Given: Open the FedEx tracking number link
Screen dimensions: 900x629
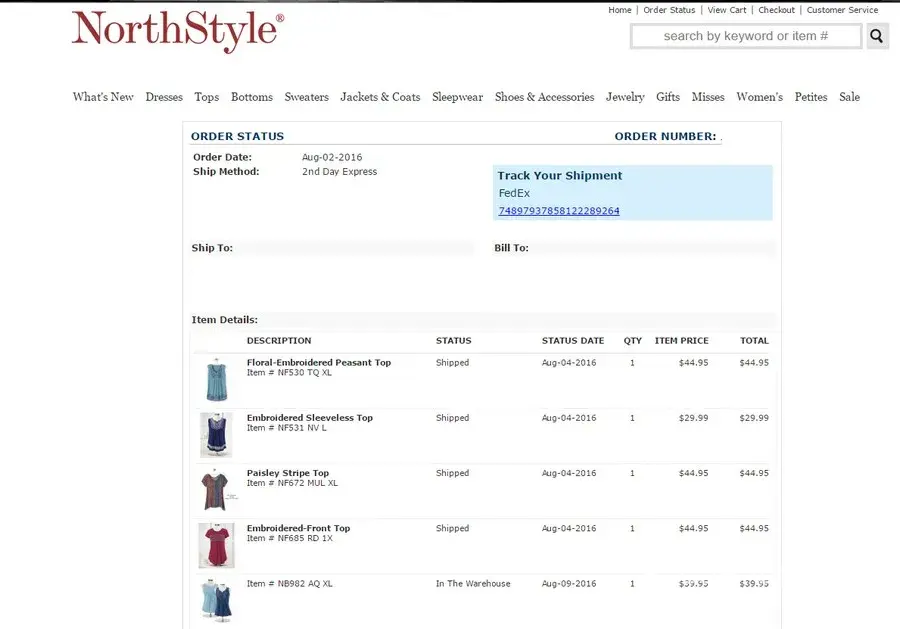Looking at the screenshot, I should click(558, 211).
